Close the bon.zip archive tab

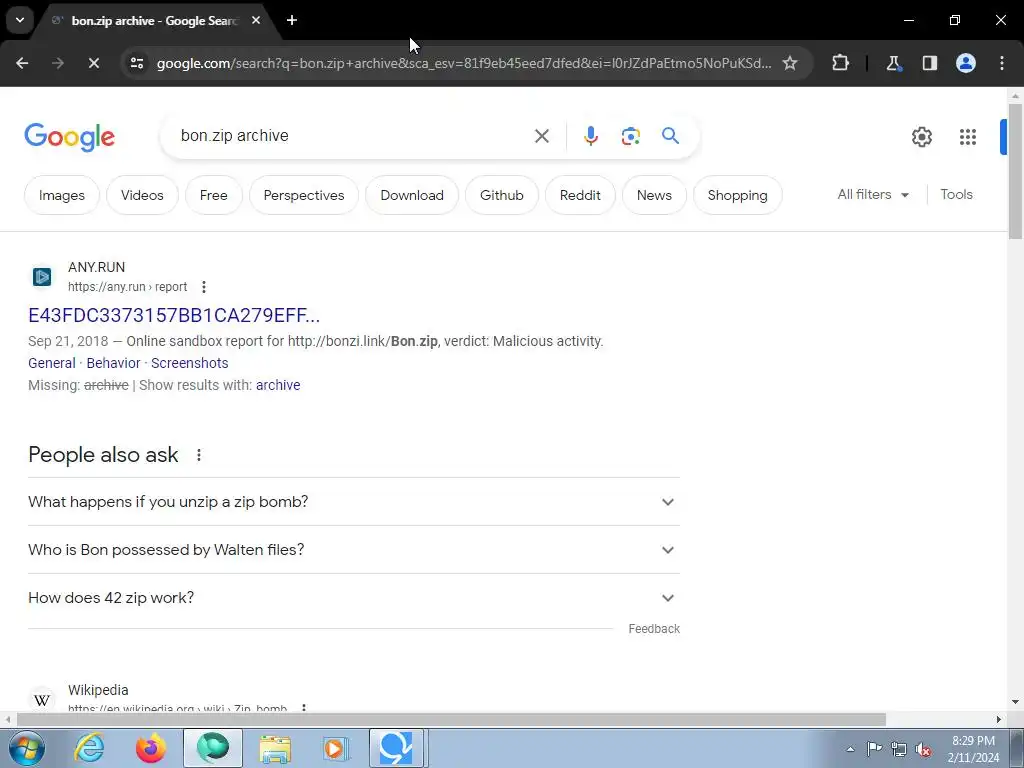coord(256,20)
